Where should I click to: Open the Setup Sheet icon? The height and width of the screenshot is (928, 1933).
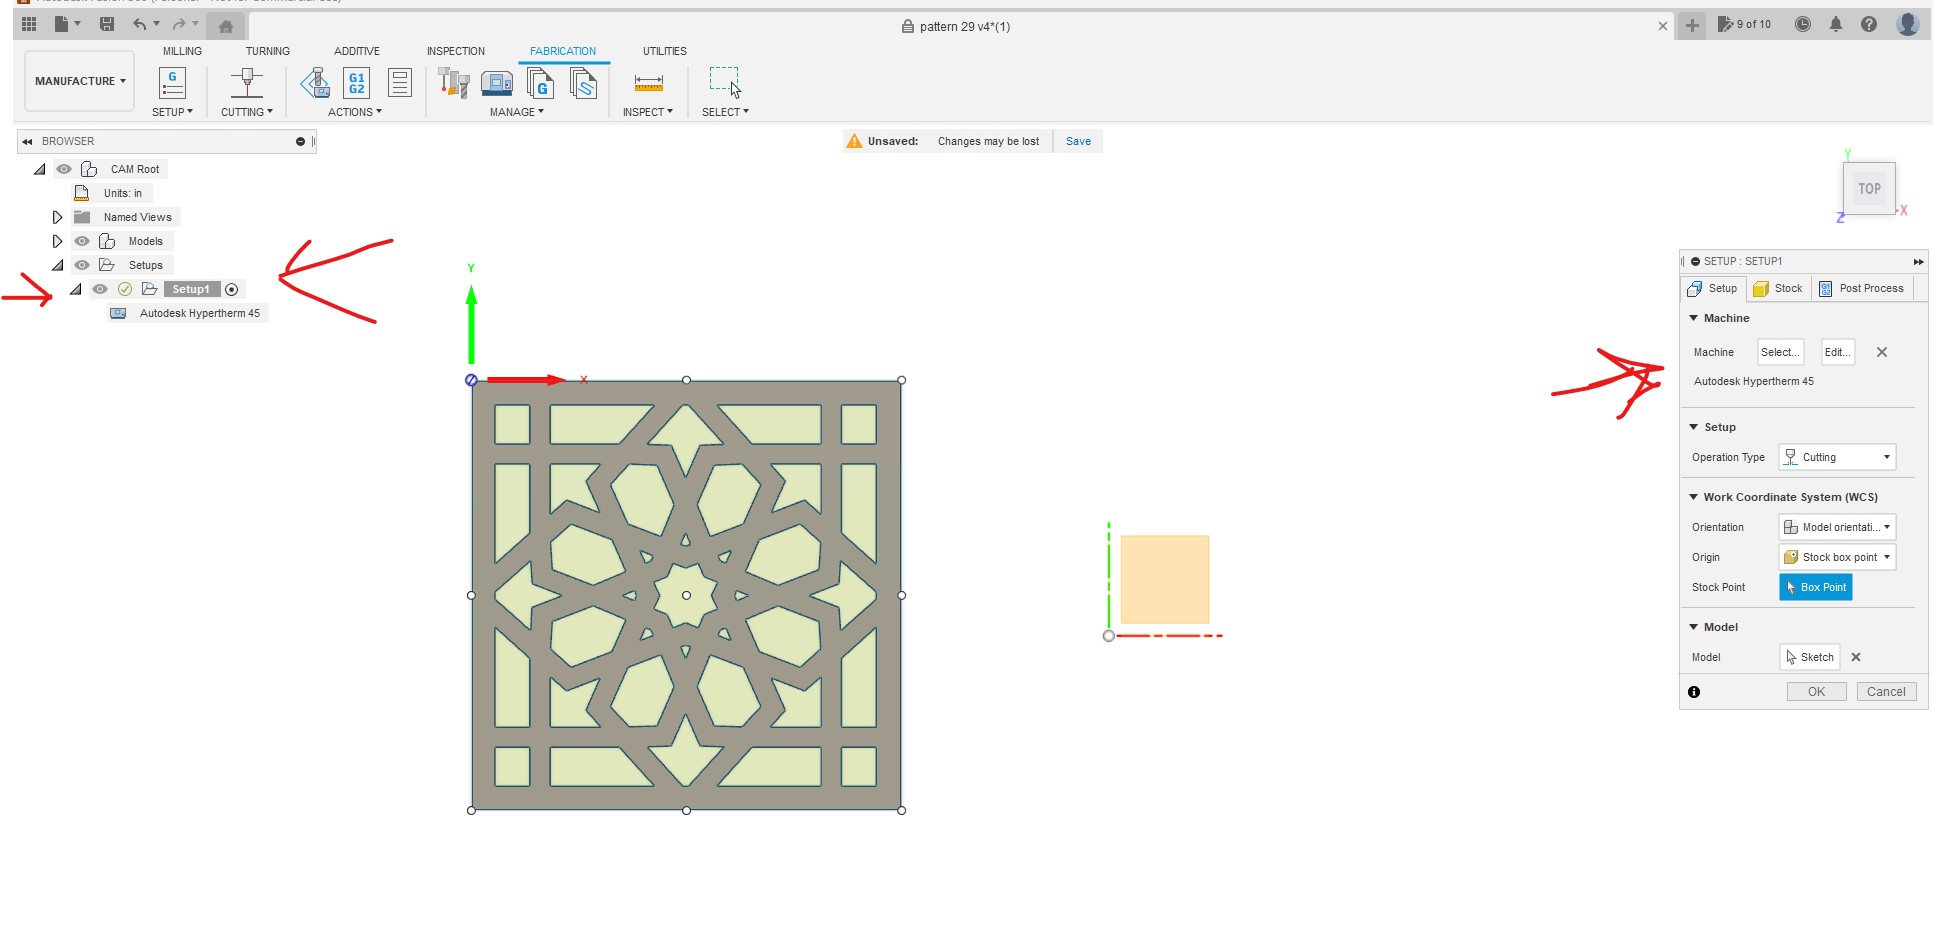click(x=400, y=82)
